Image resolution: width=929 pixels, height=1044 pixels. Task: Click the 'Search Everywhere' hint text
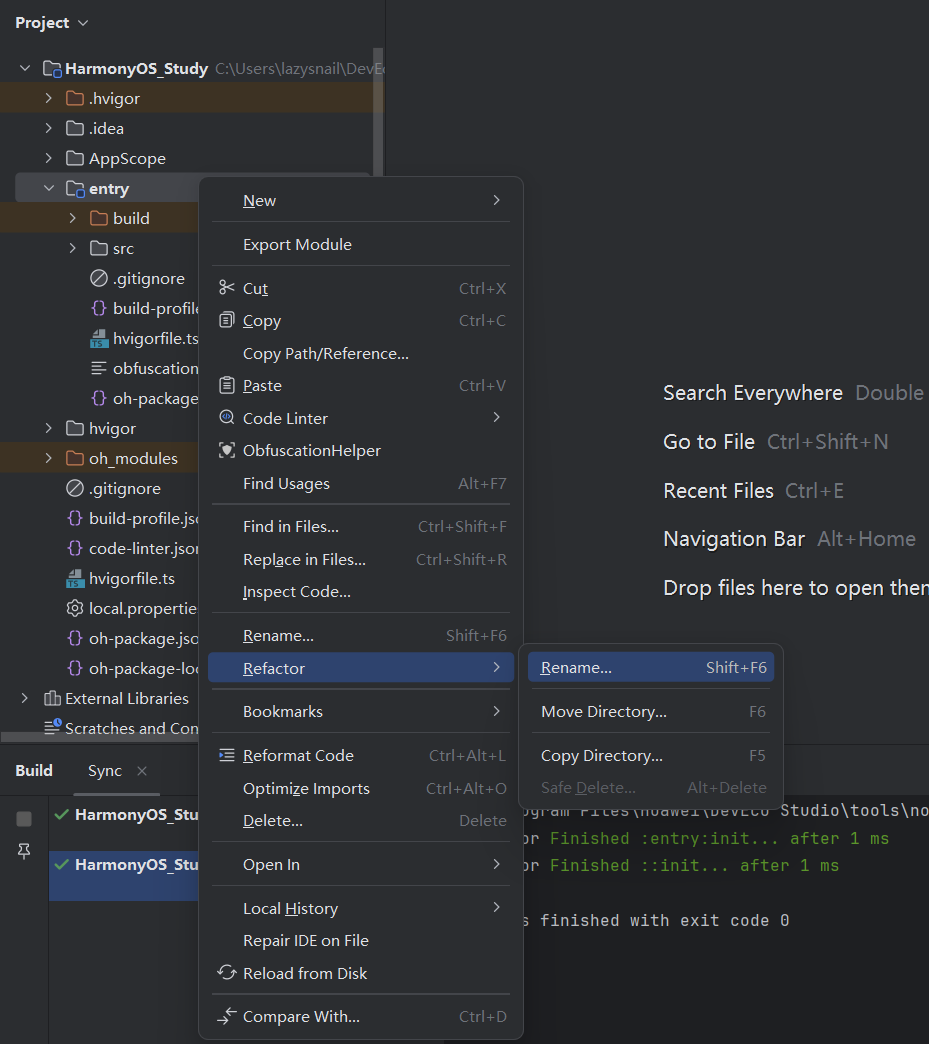753,393
